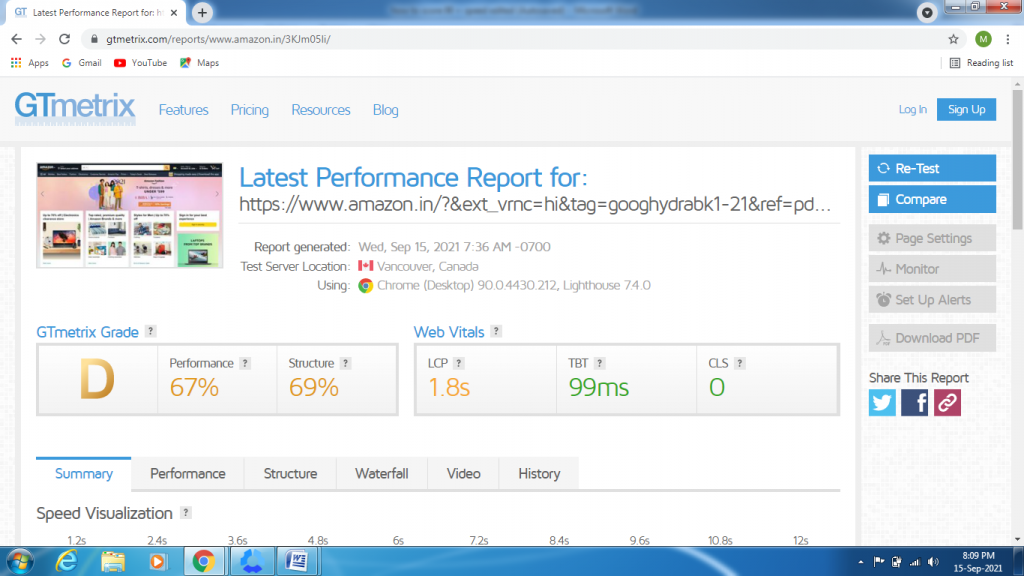Viewport: 1024px width, 576px height.
Task: Switch to the Waterfall tab
Action: tap(381, 473)
